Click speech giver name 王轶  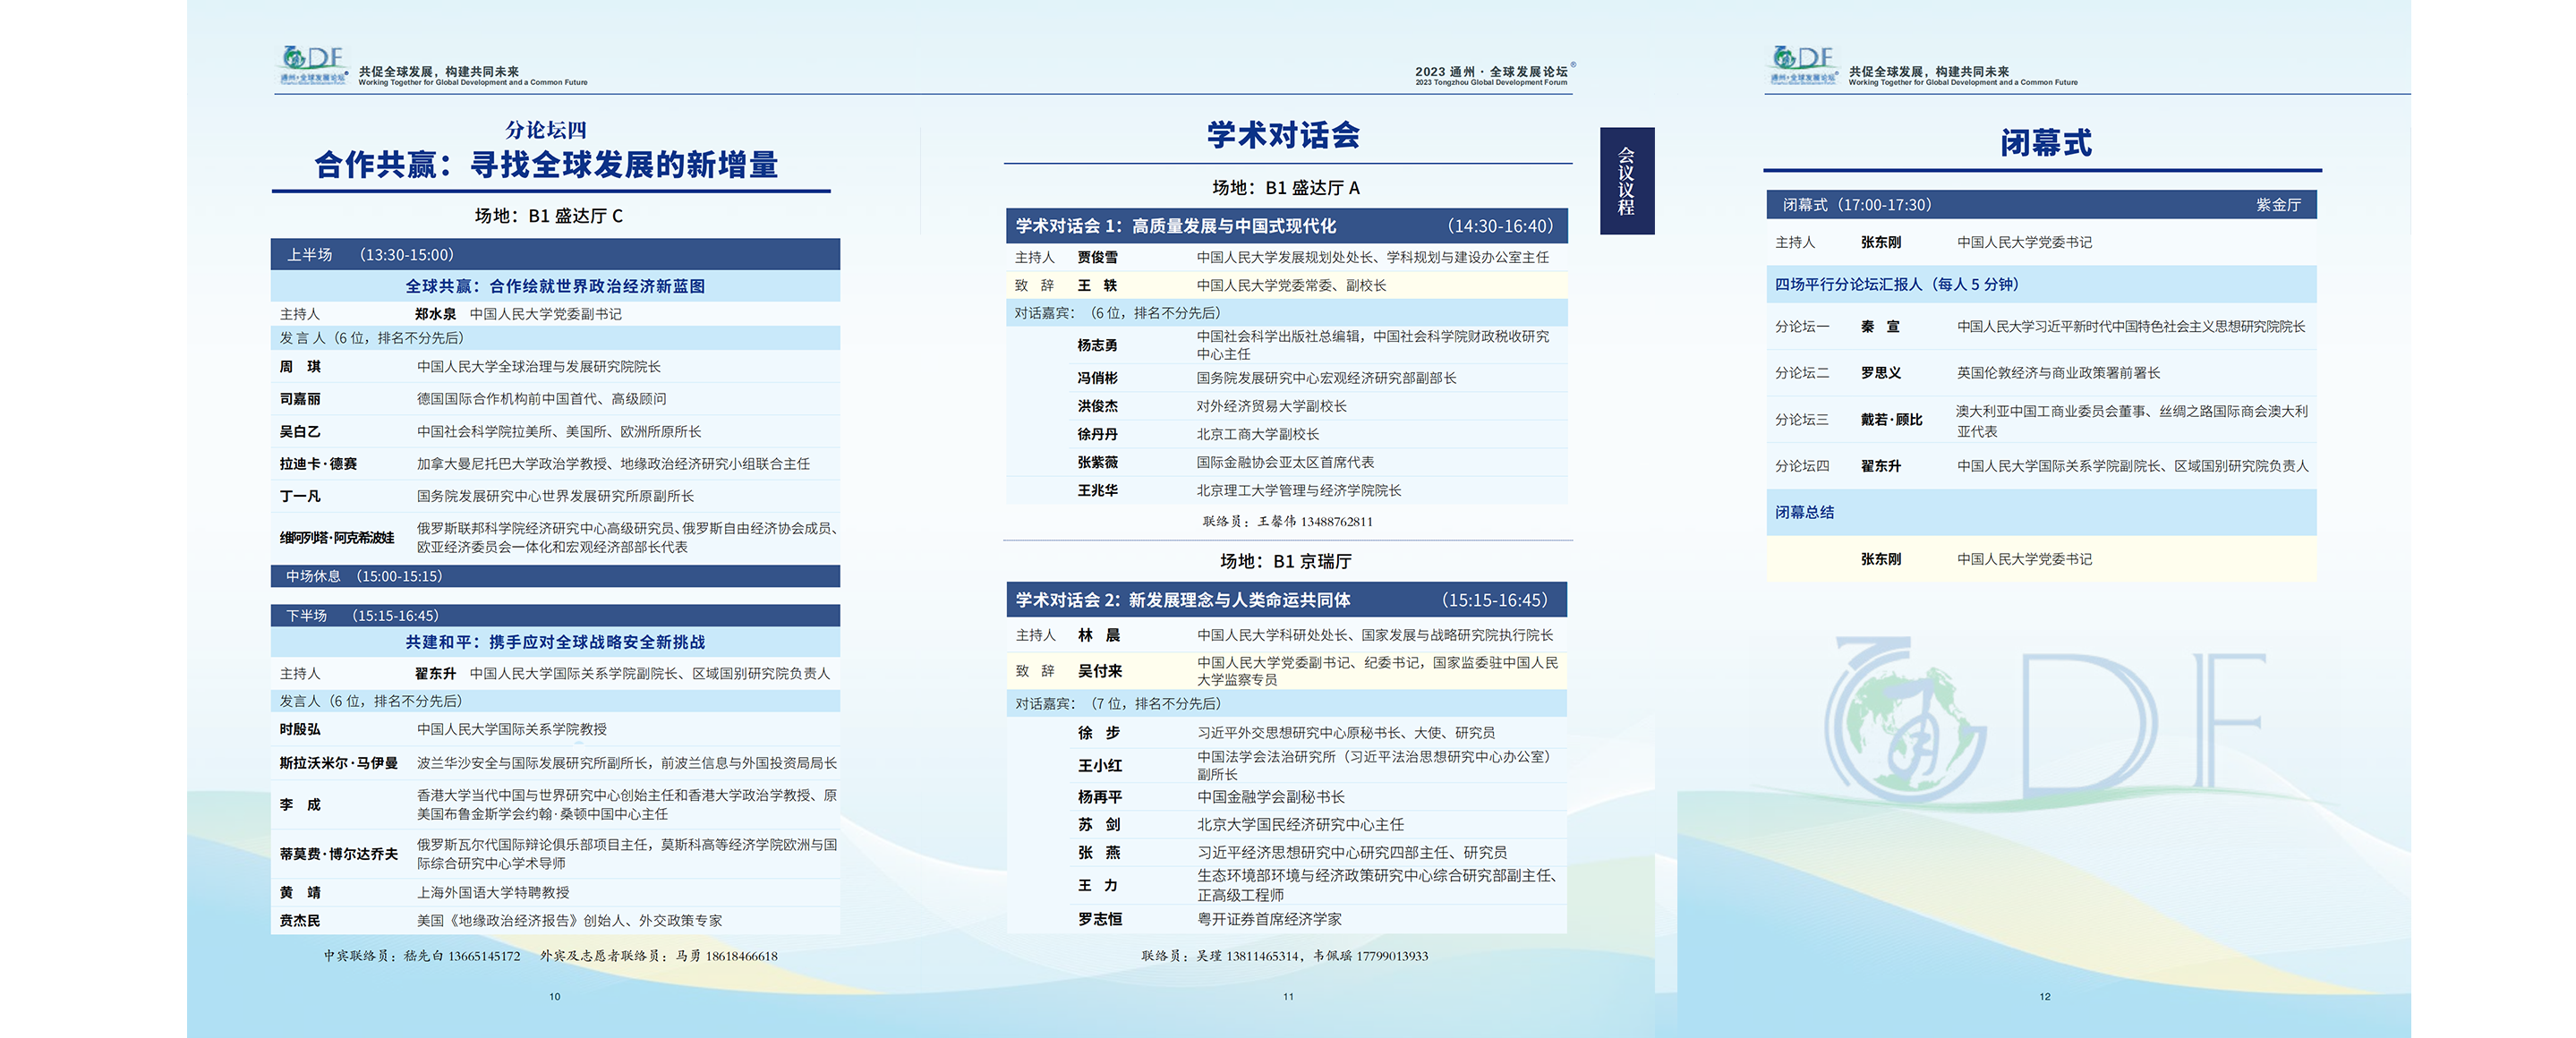point(1097,286)
